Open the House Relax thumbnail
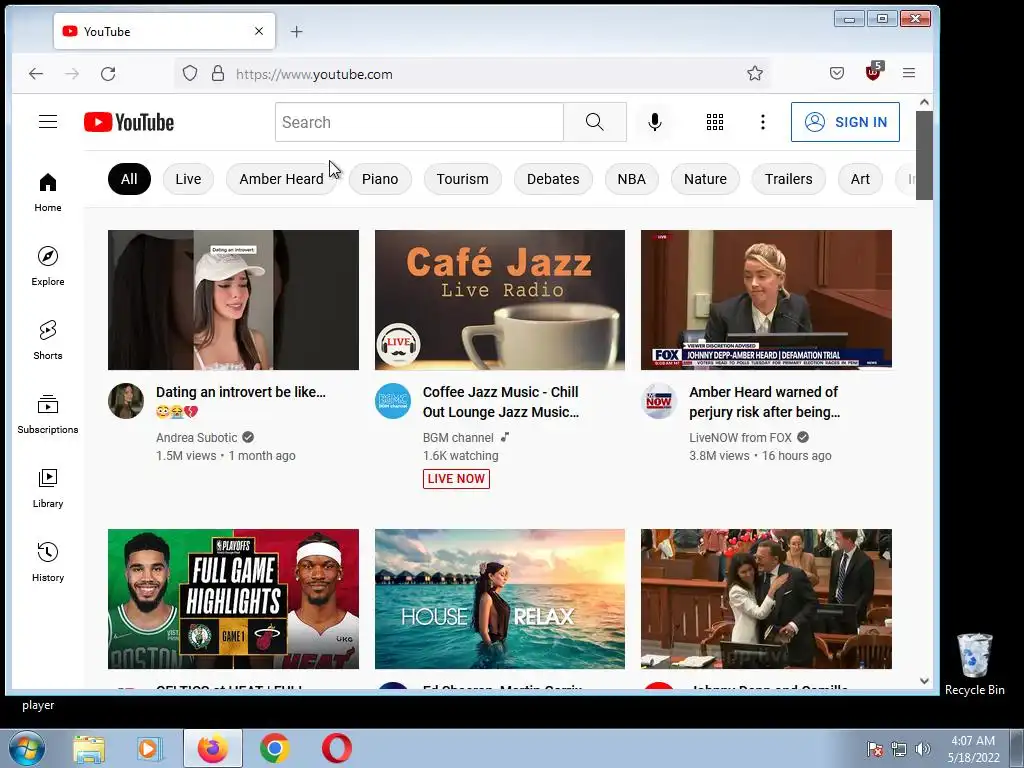This screenshot has height=768, width=1024. (500, 599)
